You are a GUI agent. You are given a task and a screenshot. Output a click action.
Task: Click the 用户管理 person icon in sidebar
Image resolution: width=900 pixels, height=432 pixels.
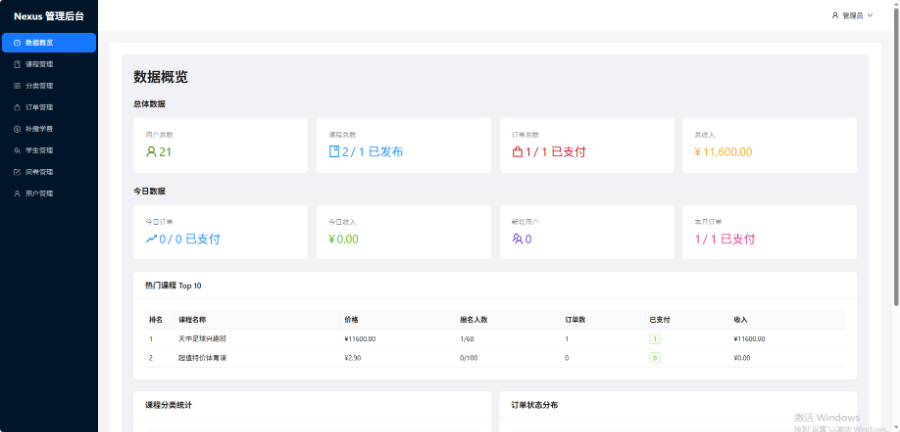(17, 193)
